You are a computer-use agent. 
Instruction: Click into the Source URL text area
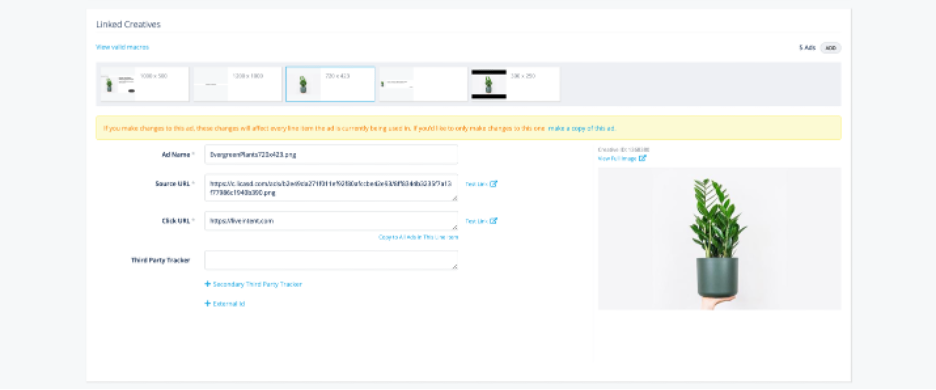click(331, 188)
